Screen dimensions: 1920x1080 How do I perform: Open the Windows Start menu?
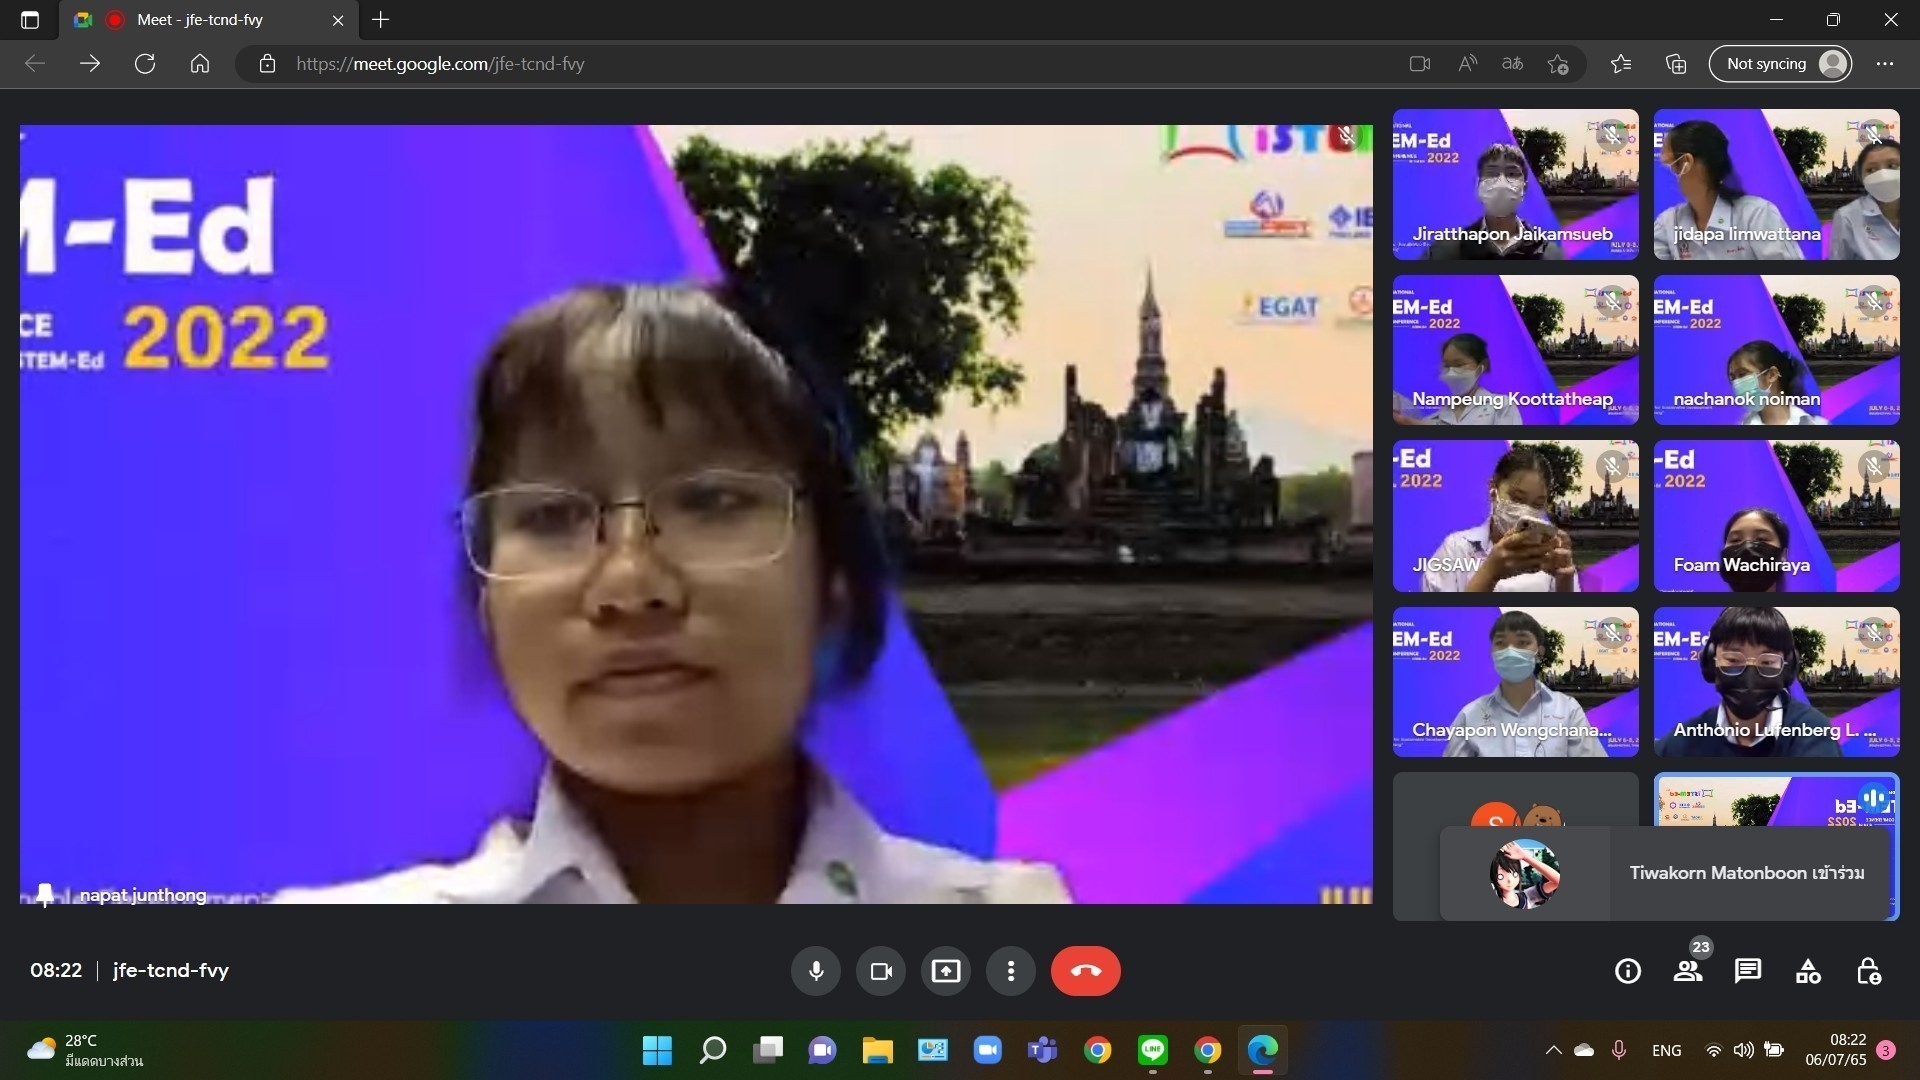point(657,1050)
